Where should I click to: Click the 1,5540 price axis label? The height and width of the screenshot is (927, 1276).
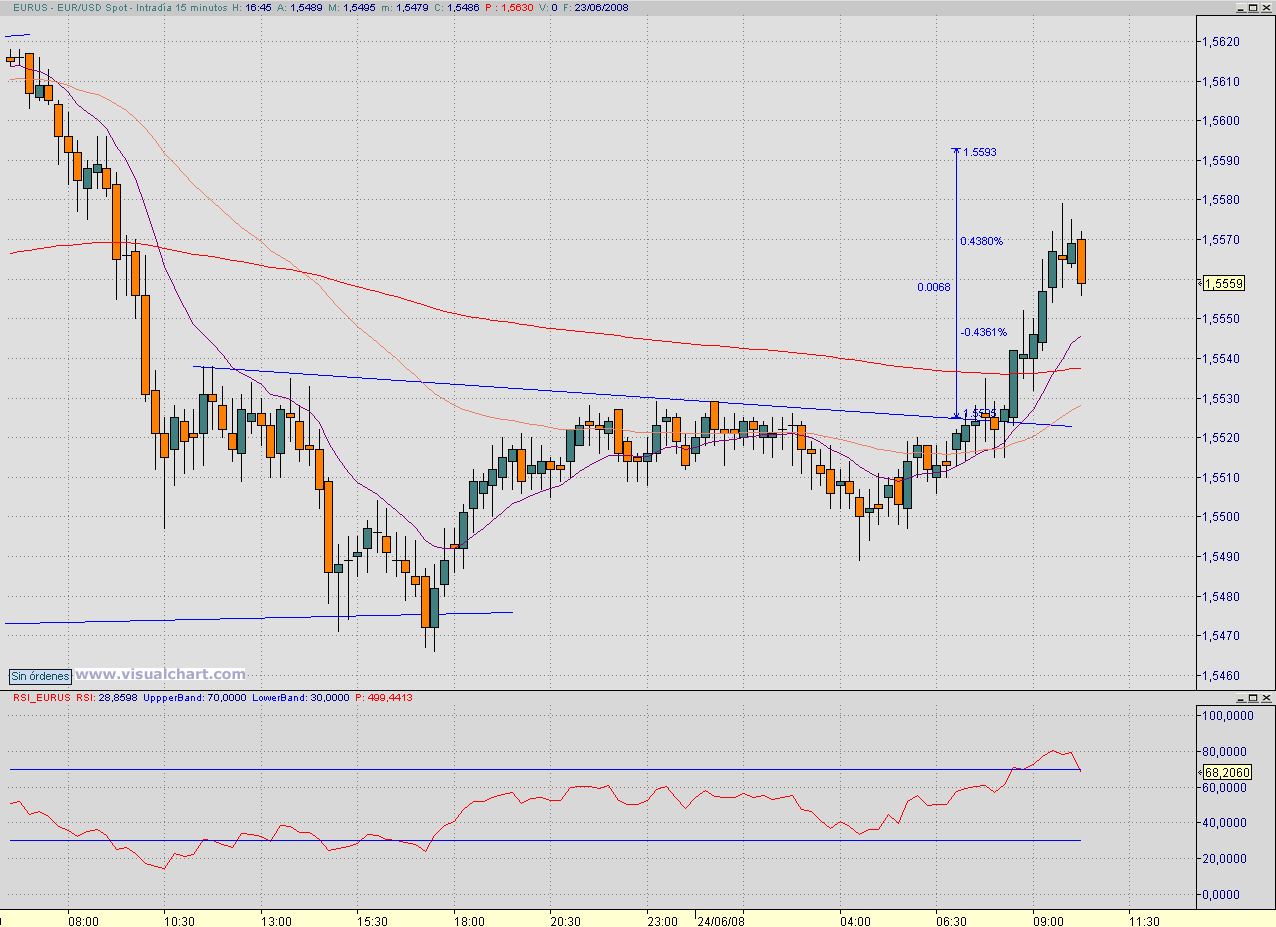1222,358
